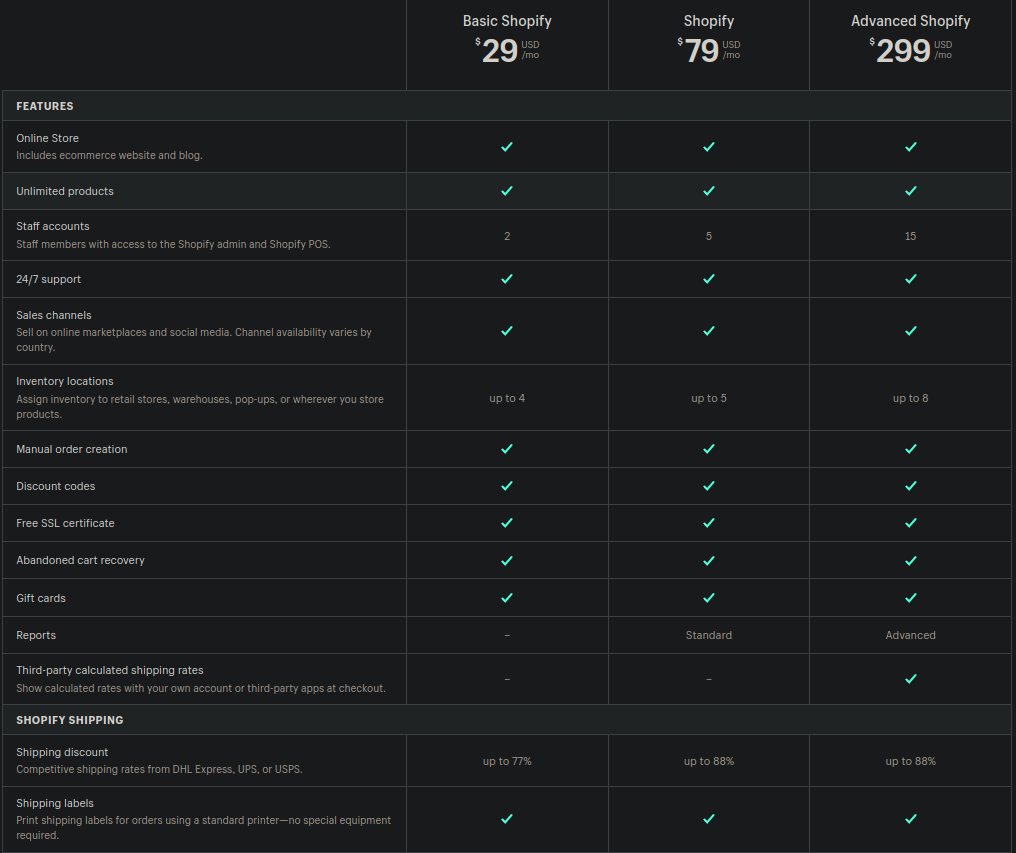Select the Advanced Shopify plan heading
The height and width of the screenshot is (853, 1016).
pyautogui.click(x=910, y=21)
